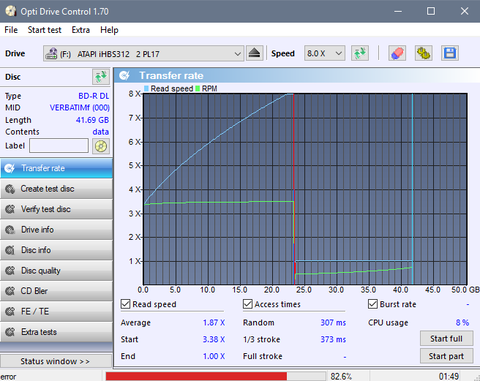
Task: Click the Label input field
Action: coord(59,146)
